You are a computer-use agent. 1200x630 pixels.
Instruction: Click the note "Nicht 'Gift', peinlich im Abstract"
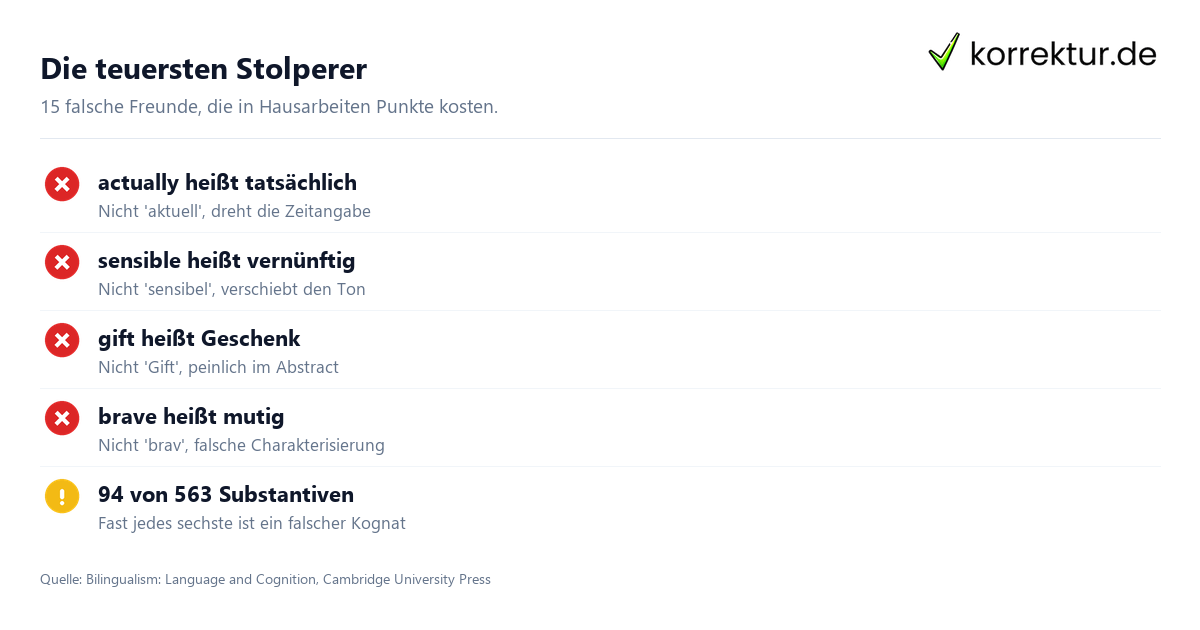point(218,368)
